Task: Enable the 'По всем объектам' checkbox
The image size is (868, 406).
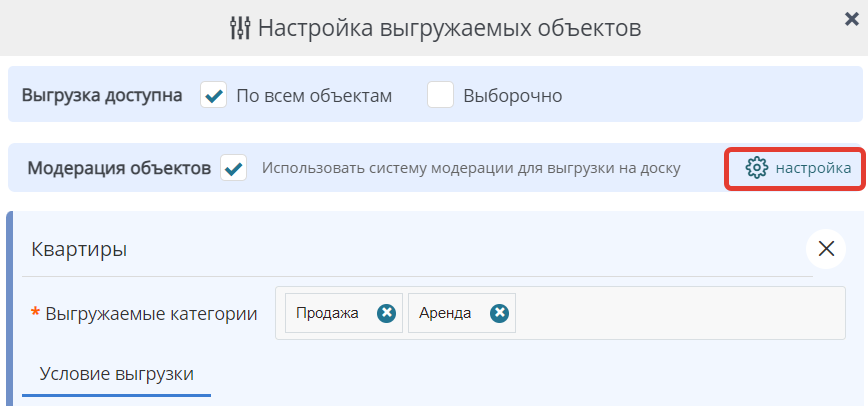Action: (214, 95)
